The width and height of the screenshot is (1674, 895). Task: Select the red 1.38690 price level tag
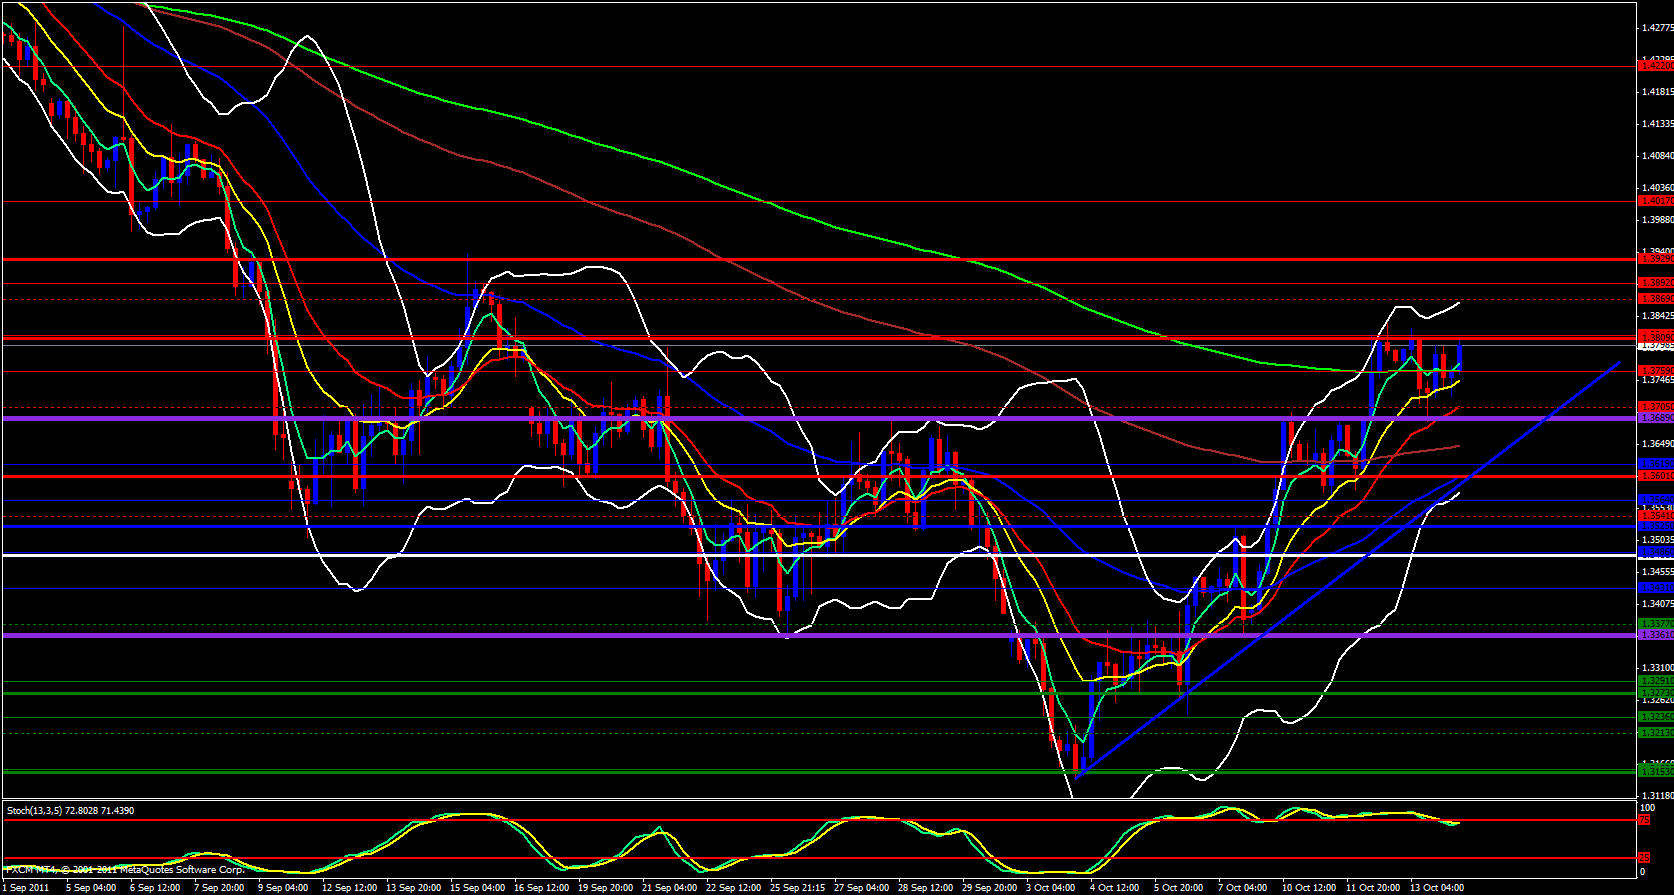click(1655, 299)
